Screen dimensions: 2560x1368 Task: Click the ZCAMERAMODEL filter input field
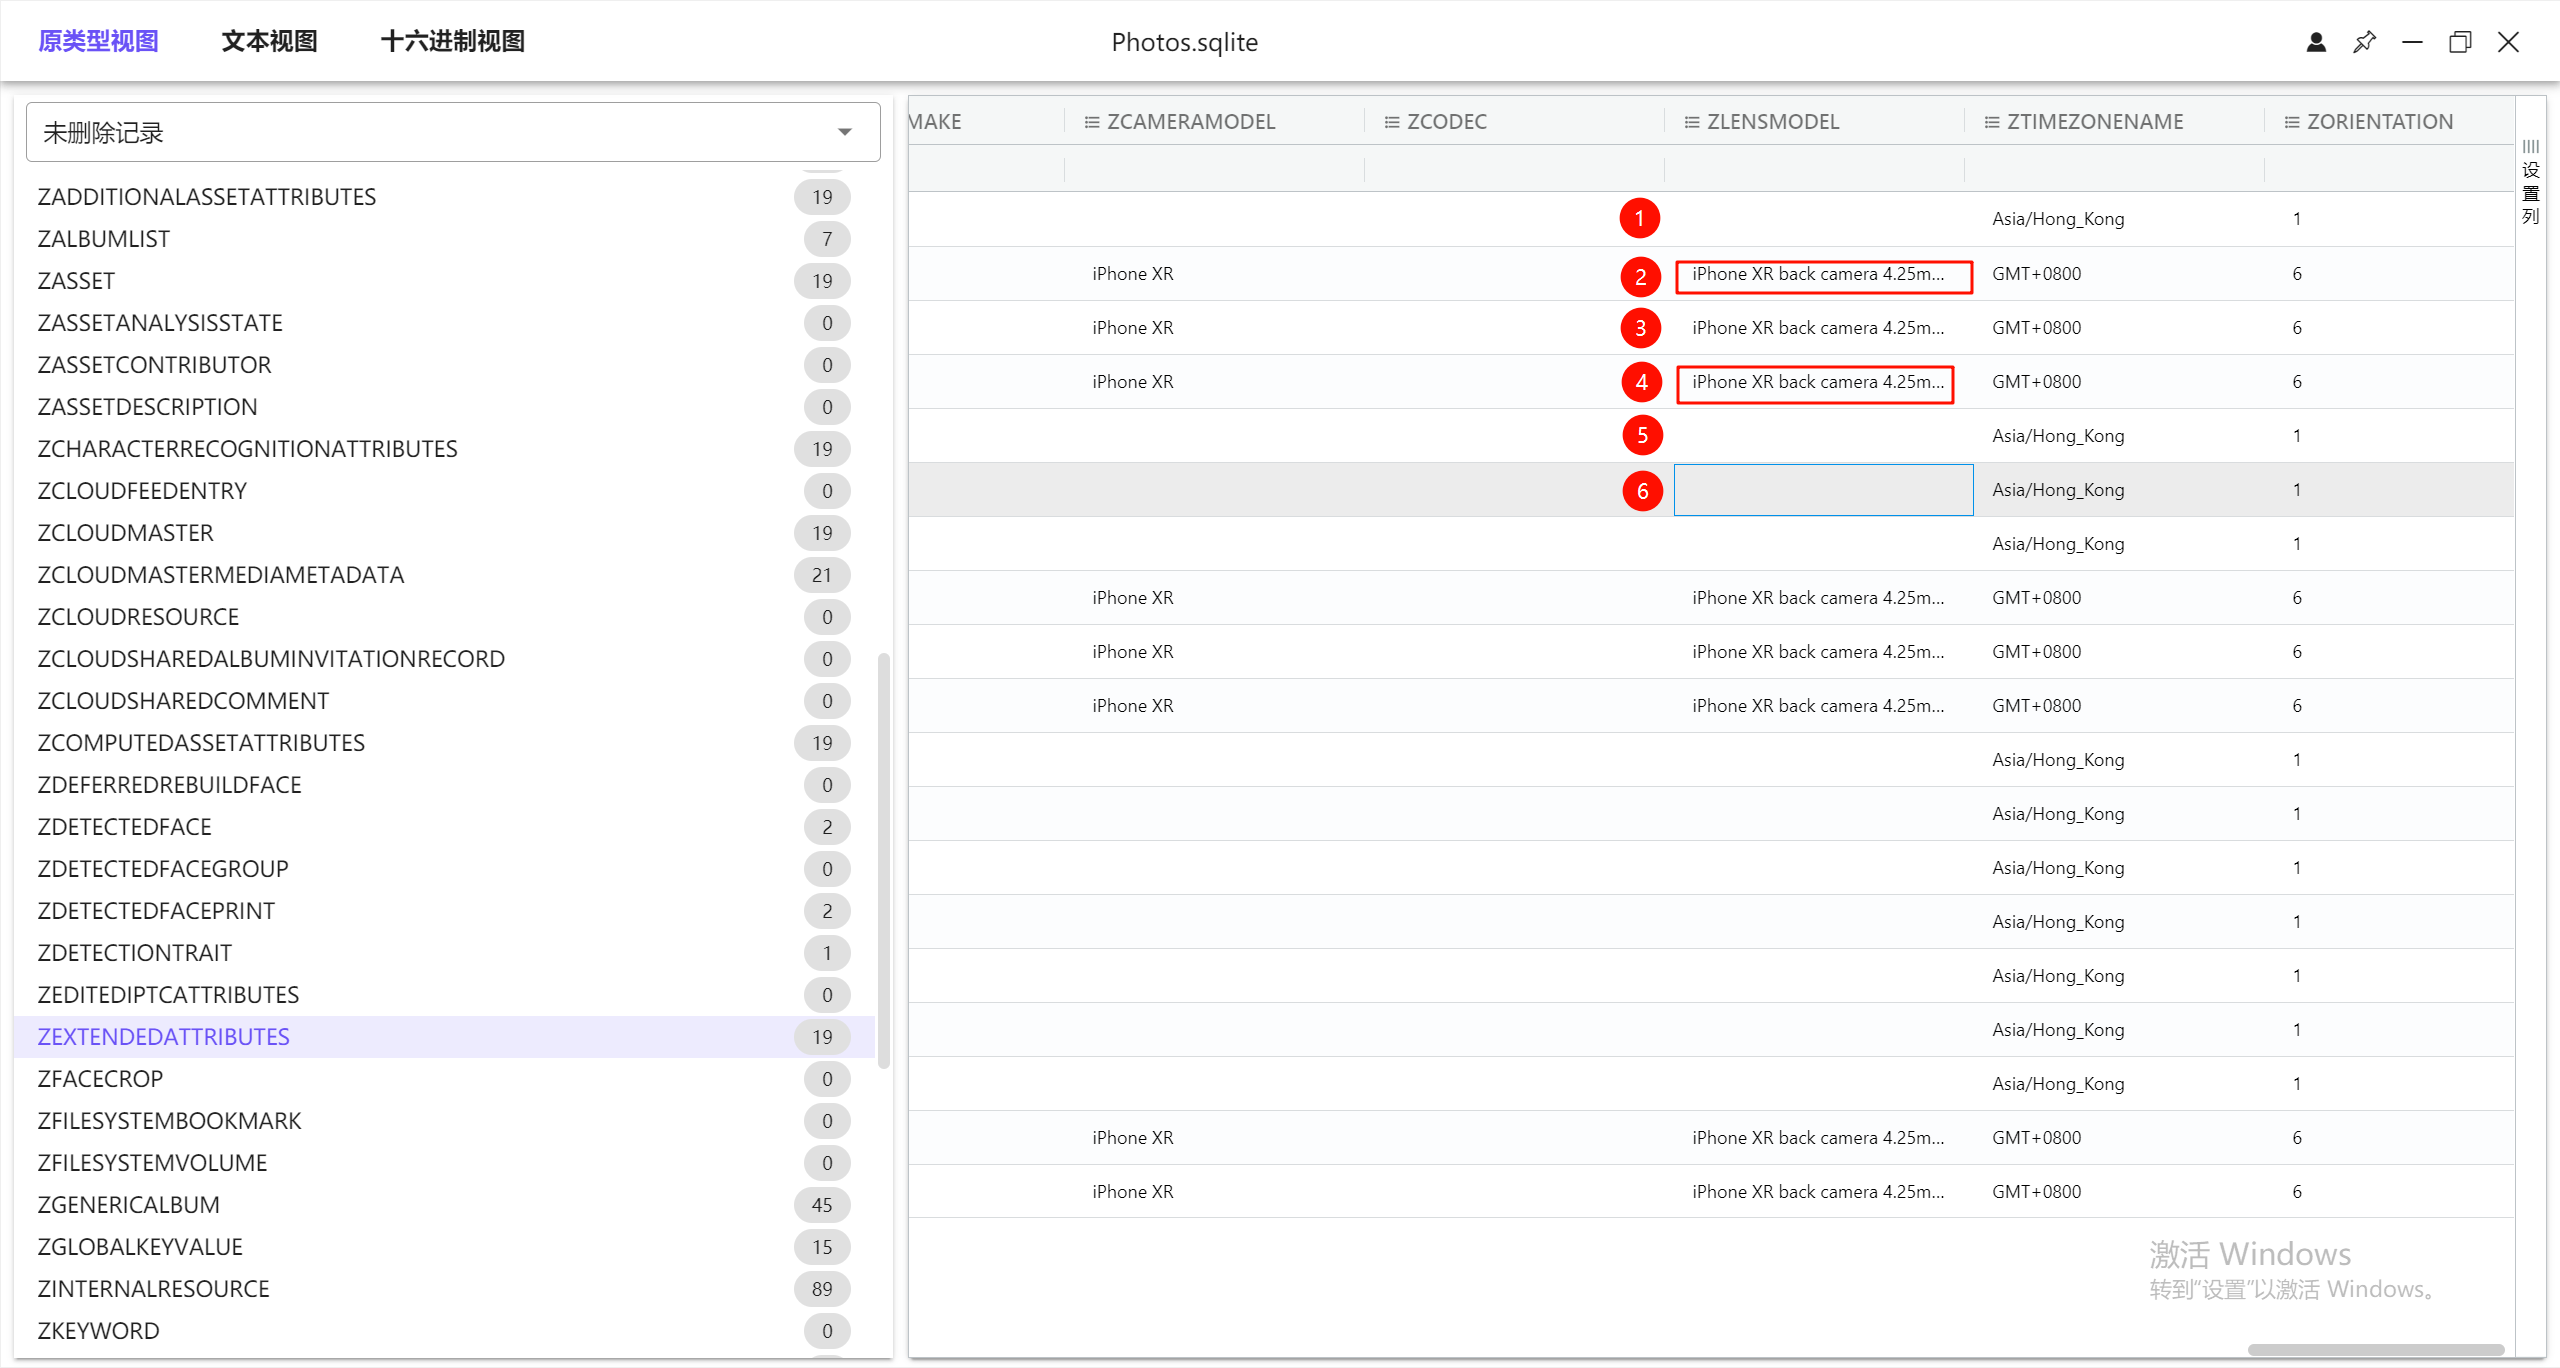point(1214,169)
